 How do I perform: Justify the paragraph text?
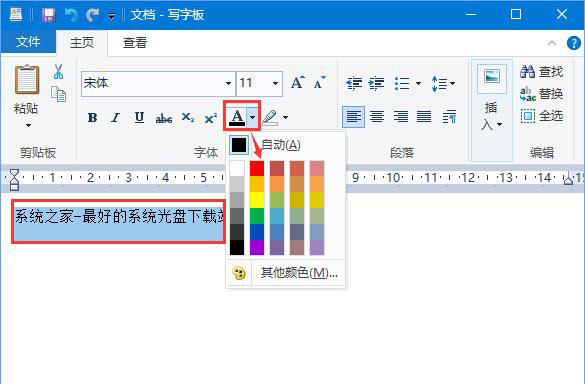pos(424,117)
